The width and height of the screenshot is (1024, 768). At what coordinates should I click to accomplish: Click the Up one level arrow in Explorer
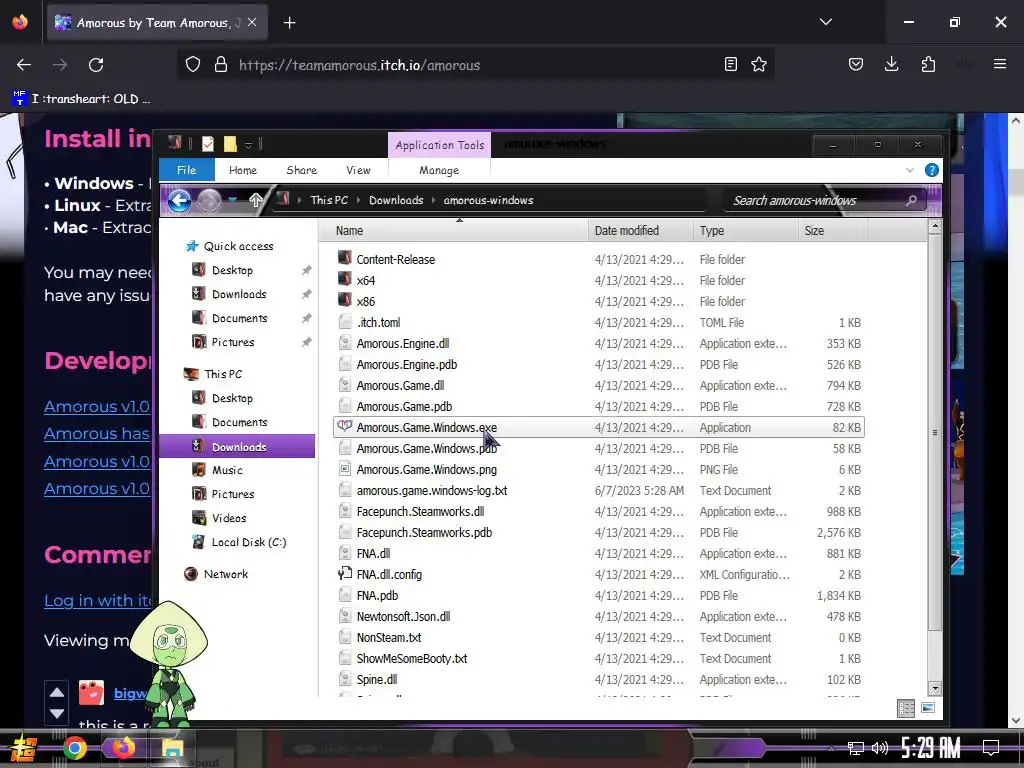(x=256, y=200)
